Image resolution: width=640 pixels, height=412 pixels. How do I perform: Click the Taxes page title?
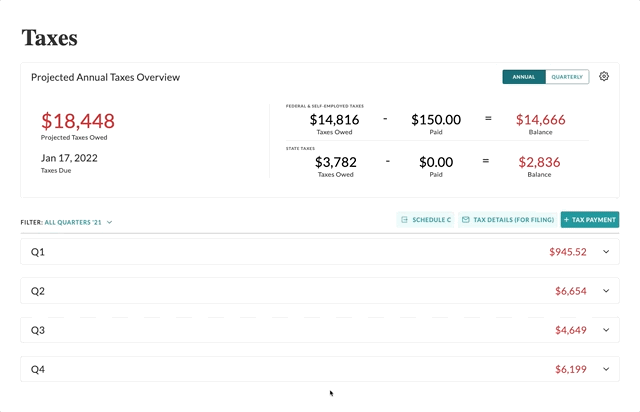[49, 38]
